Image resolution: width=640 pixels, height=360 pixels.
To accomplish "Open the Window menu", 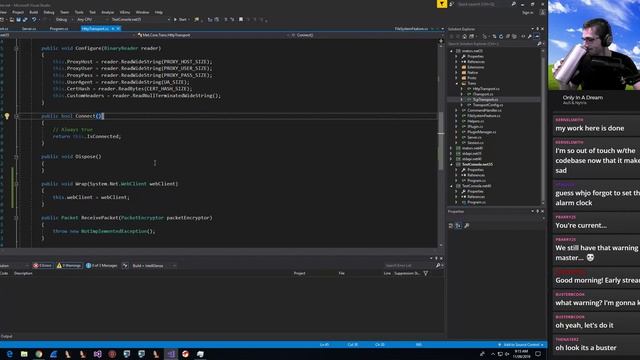I will pos(142,12).
